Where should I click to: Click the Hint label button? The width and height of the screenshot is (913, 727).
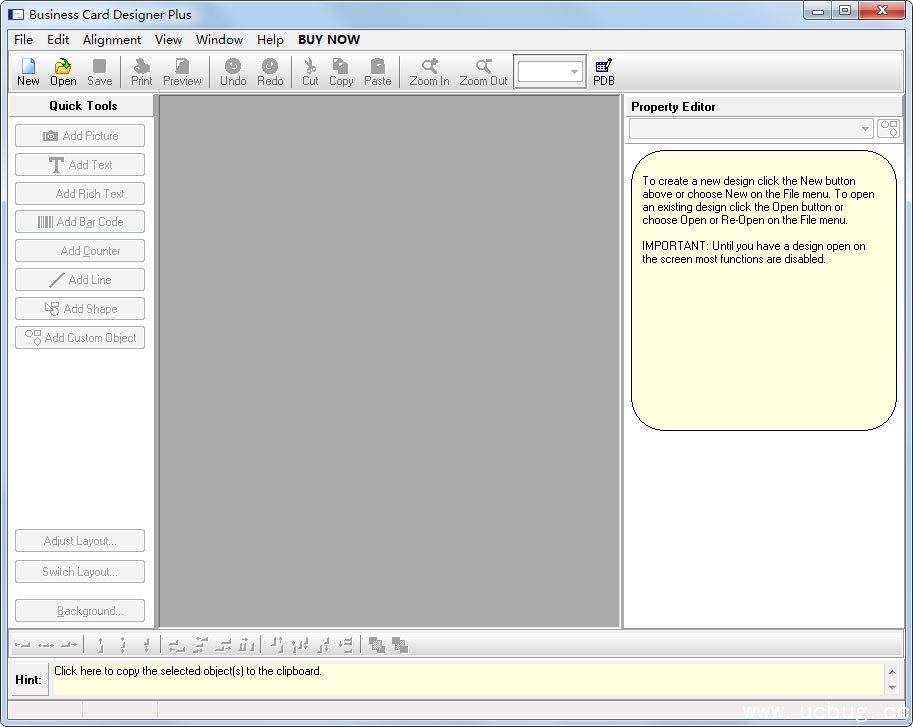(x=29, y=680)
